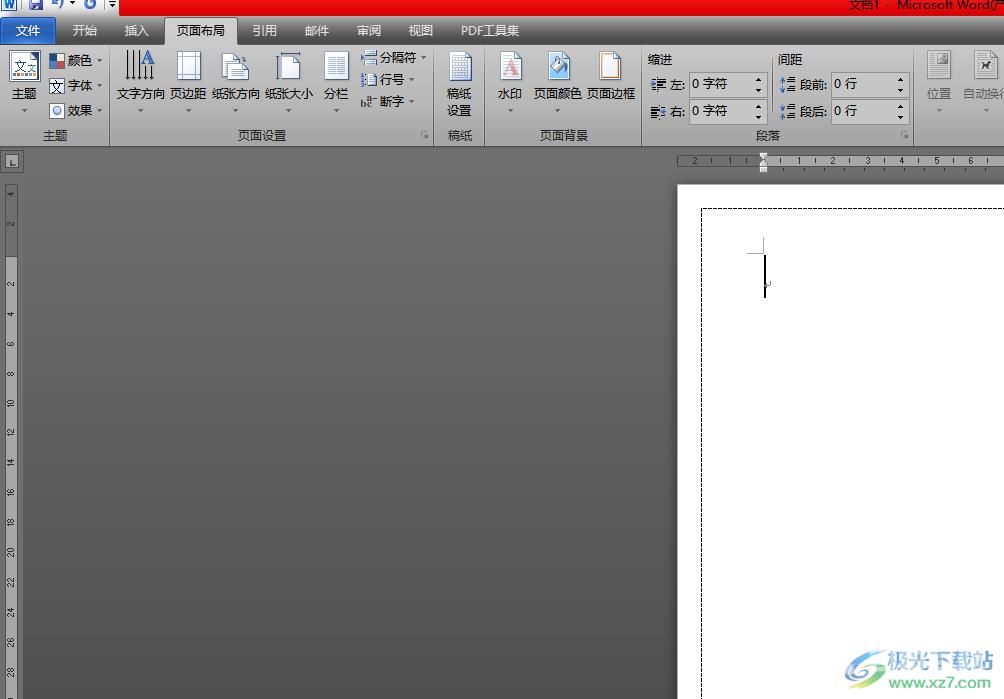
Task: Open the Undo history dropdown arrow
Action: (x=72, y=4)
